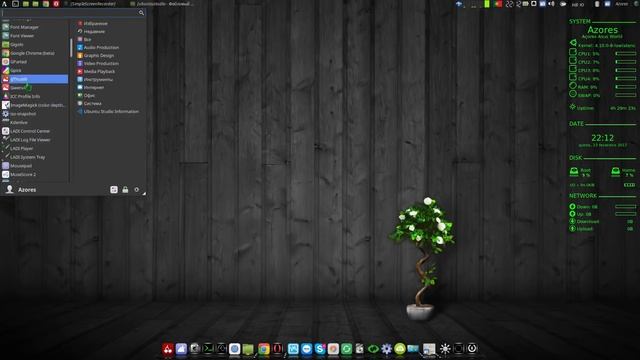Image resolution: width=640 pixels, height=360 pixels.
Task: Lock the screen using the padlock icon
Action: 125,189
